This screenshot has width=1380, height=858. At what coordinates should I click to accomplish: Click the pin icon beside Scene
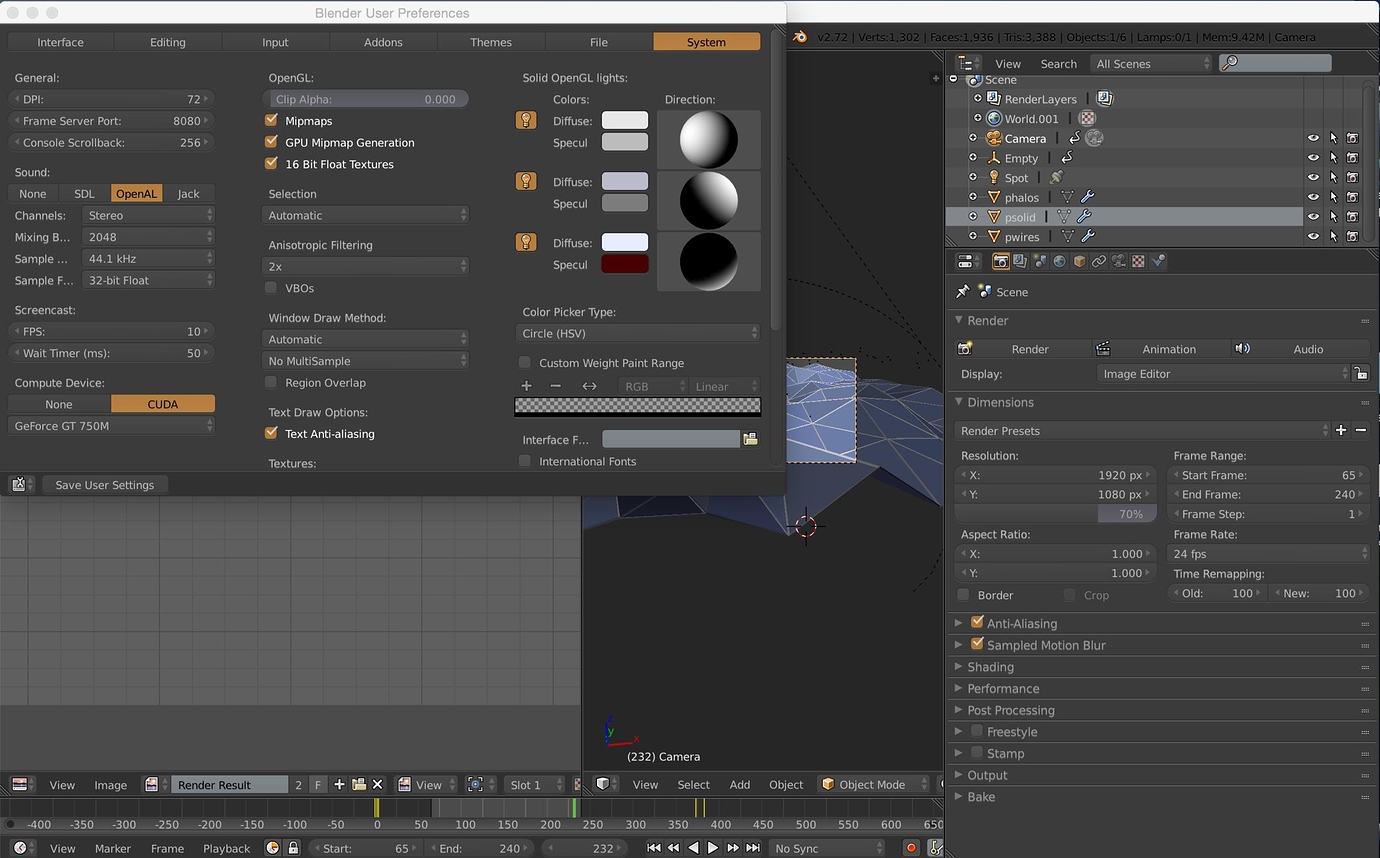[963, 292]
